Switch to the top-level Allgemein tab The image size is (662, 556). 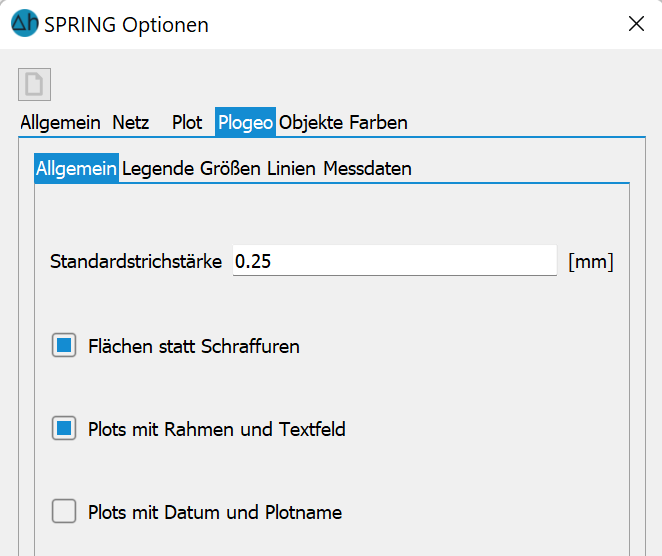60,122
